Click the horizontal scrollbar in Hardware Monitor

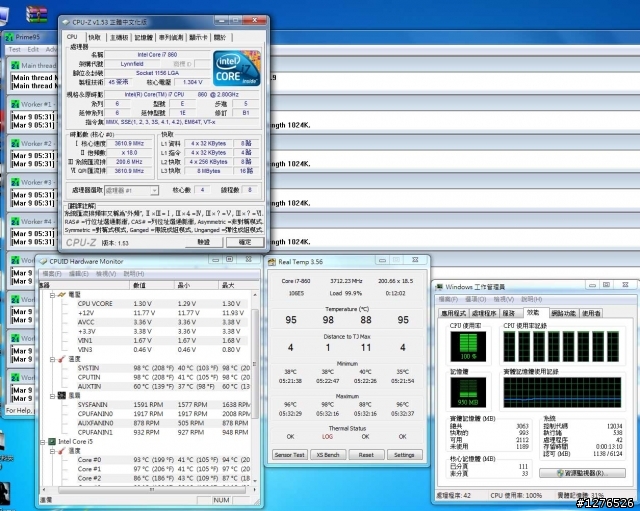(x=151, y=489)
